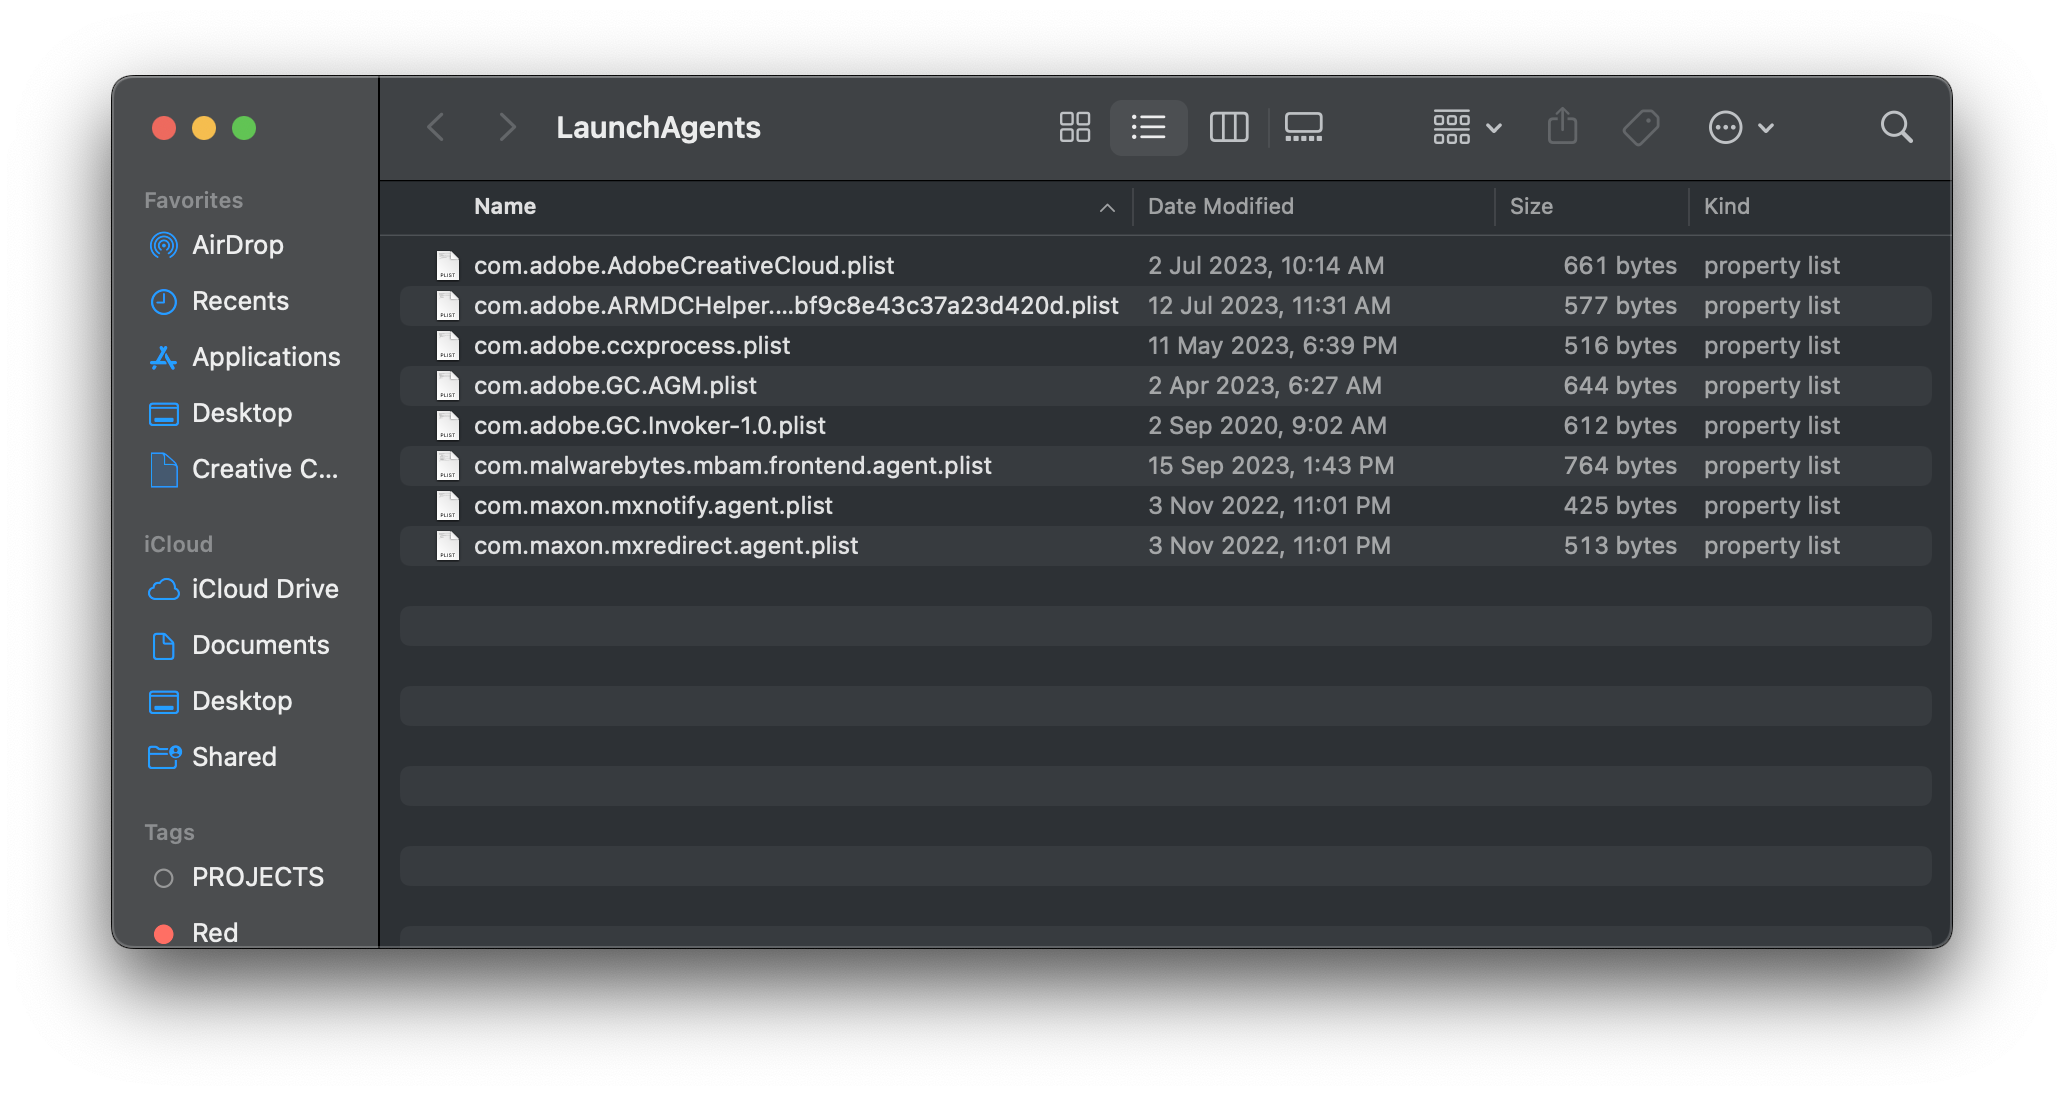Open the Group By dropdown
Image resolution: width=2064 pixels, height=1096 pixels.
coord(1466,127)
